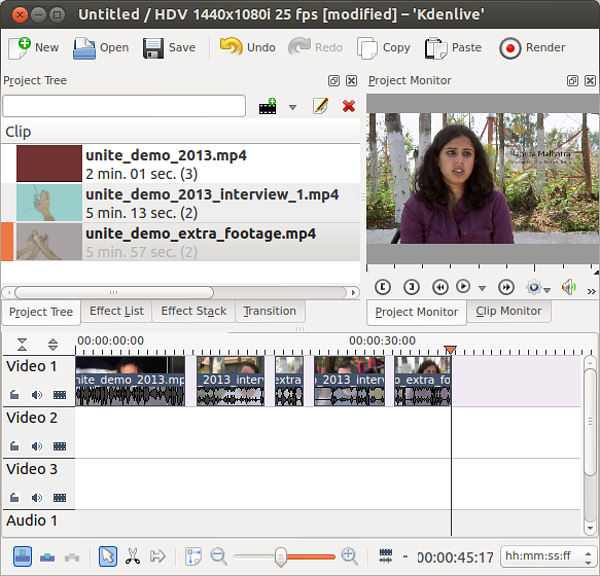Fit zoom to project icon
This screenshot has height=576, width=600.
[194, 557]
